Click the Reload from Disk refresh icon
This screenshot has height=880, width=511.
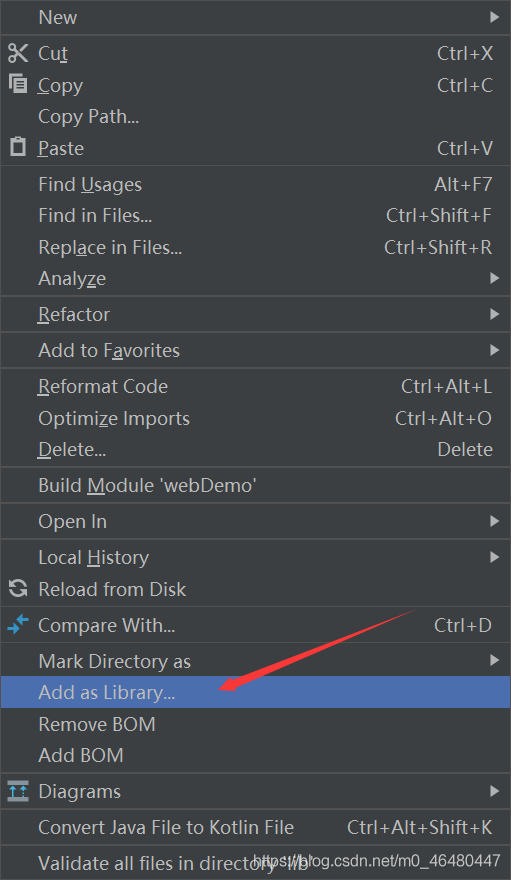pos(18,588)
